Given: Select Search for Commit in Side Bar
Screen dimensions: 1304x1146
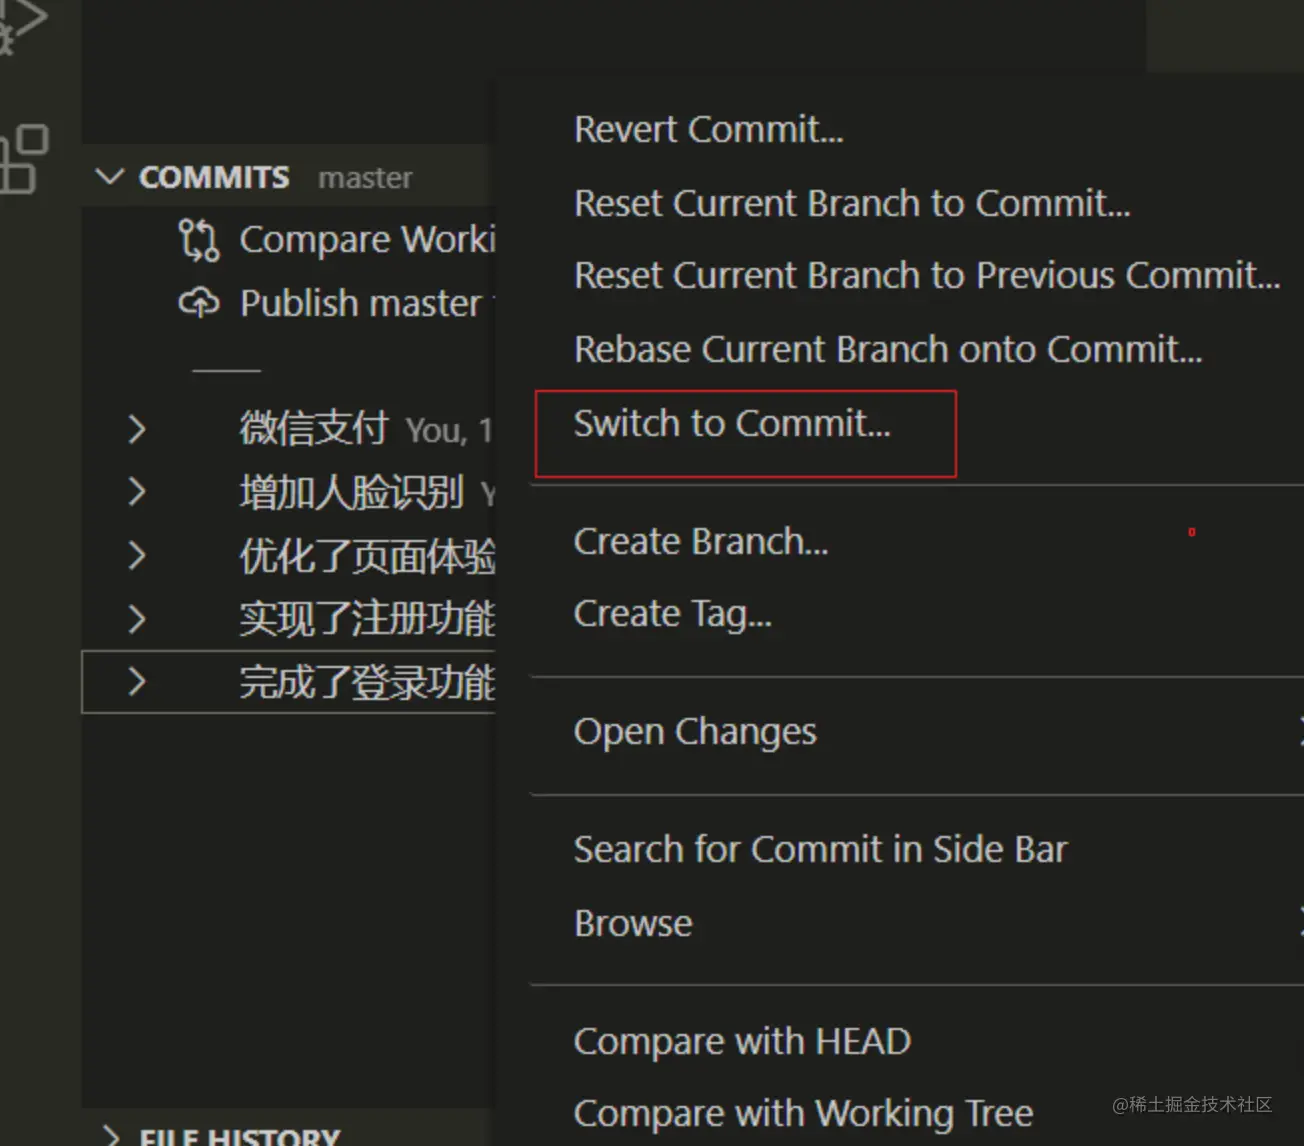Looking at the screenshot, I should [x=821, y=850].
